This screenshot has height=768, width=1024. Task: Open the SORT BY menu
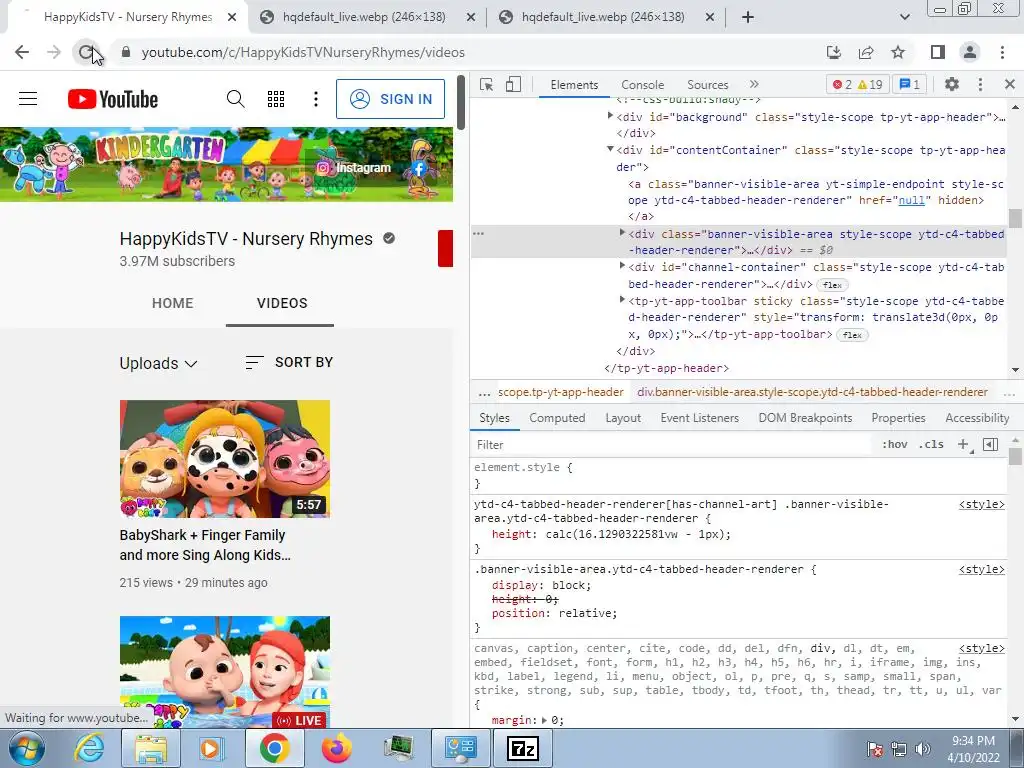pyautogui.click(x=289, y=362)
